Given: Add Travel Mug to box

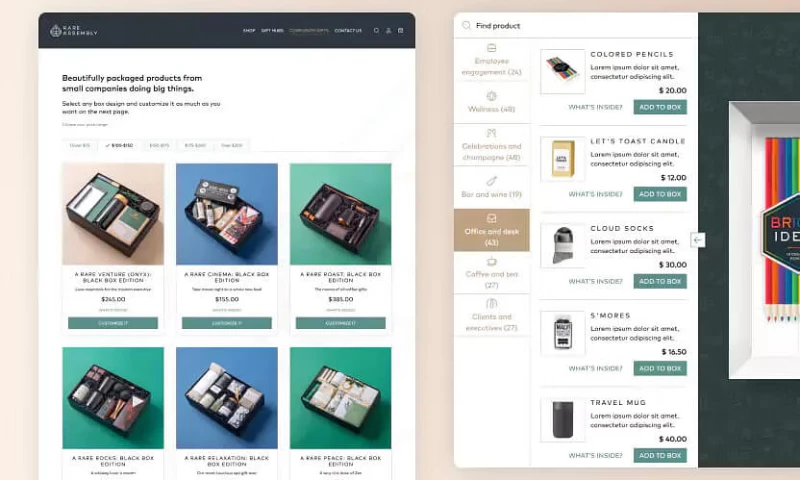Looking at the screenshot, I should tap(660, 456).
